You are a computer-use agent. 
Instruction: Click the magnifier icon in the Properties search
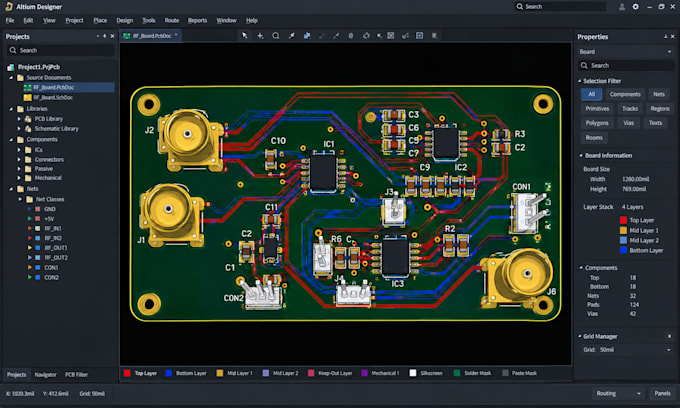[584, 65]
